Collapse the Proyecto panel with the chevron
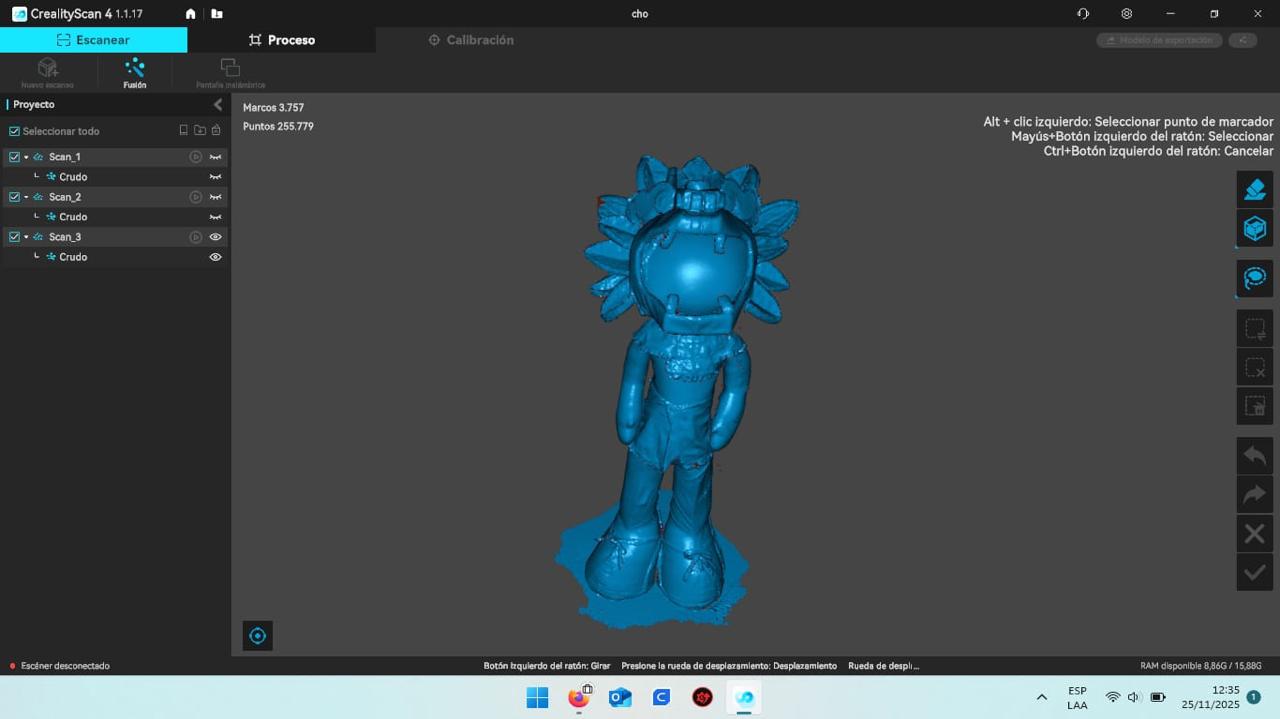Image resolution: width=1280 pixels, height=719 pixels. [x=218, y=104]
